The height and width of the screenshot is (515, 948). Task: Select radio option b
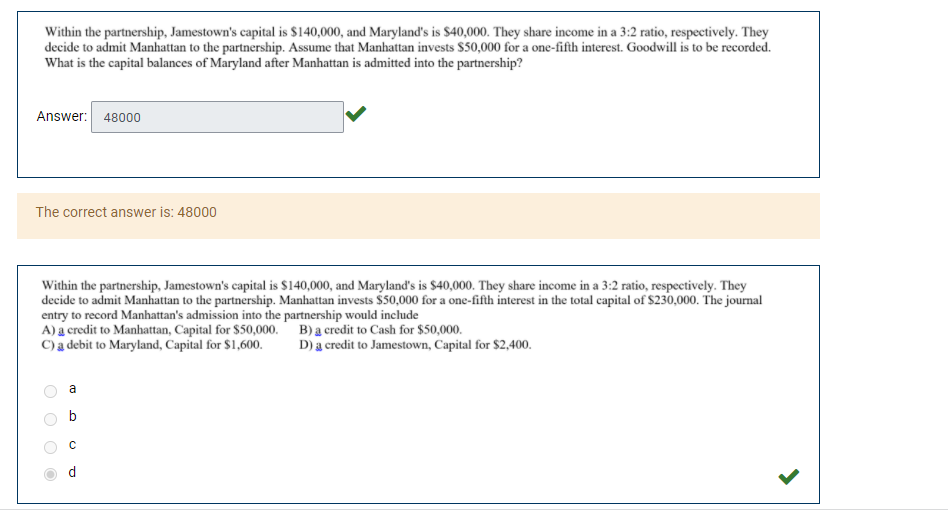[51, 419]
